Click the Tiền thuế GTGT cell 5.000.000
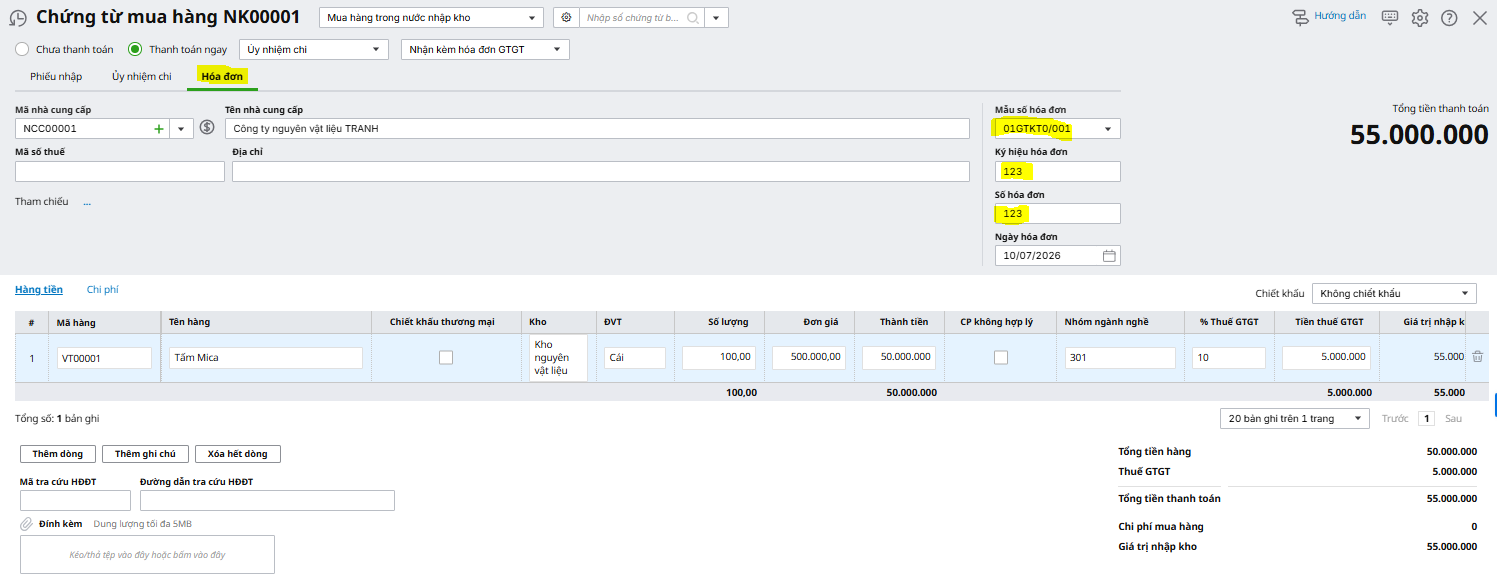1497x578 pixels. click(1326, 358)
